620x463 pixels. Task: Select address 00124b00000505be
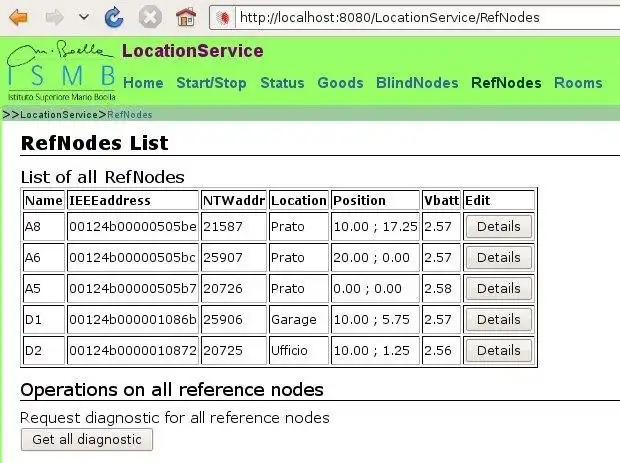pyautogui.click(x=132, y=227)
